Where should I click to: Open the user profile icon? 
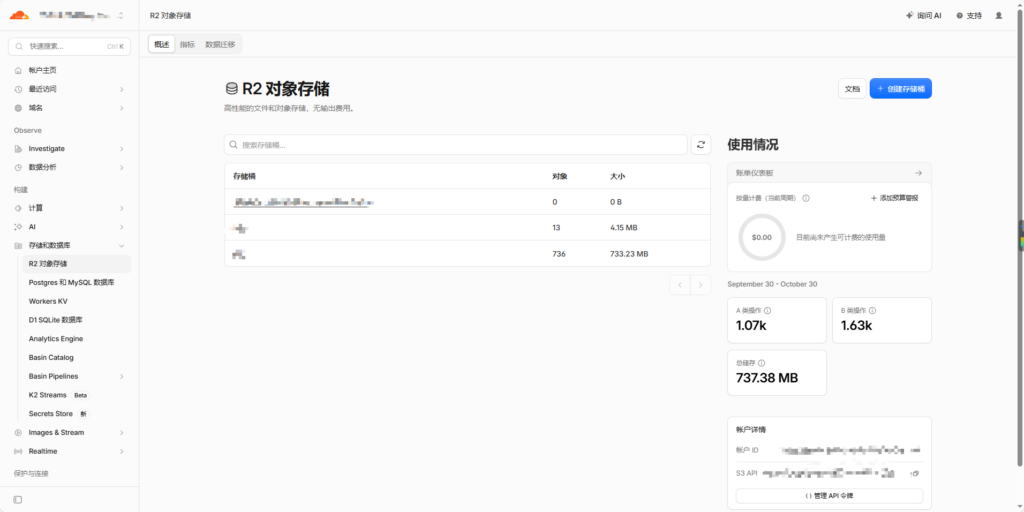point(999,16)
